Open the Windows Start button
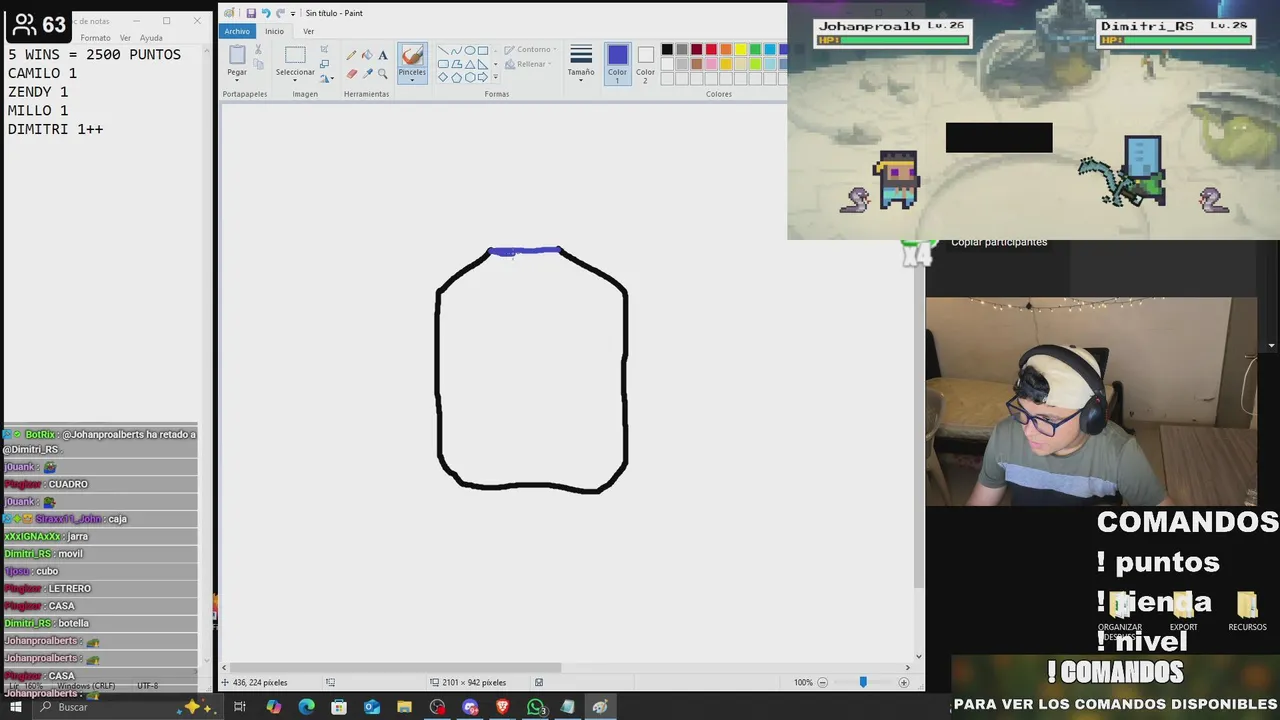The height and width of the screenshot is (720, 1280). pyautogui.click(x=15, y=707)
